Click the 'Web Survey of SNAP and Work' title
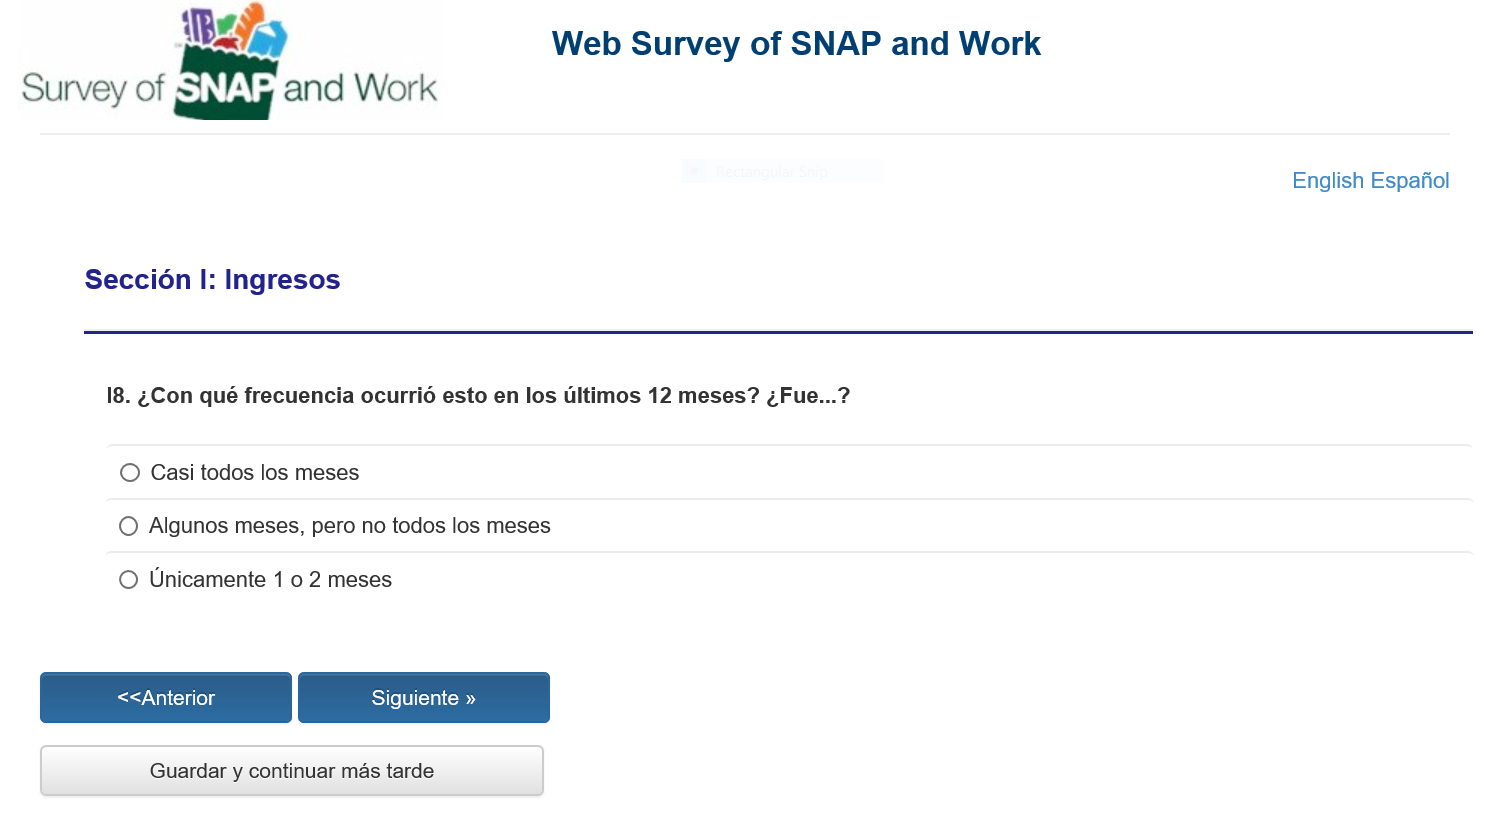This screenshot has height=814, width=1493. [x=796, y=44]
